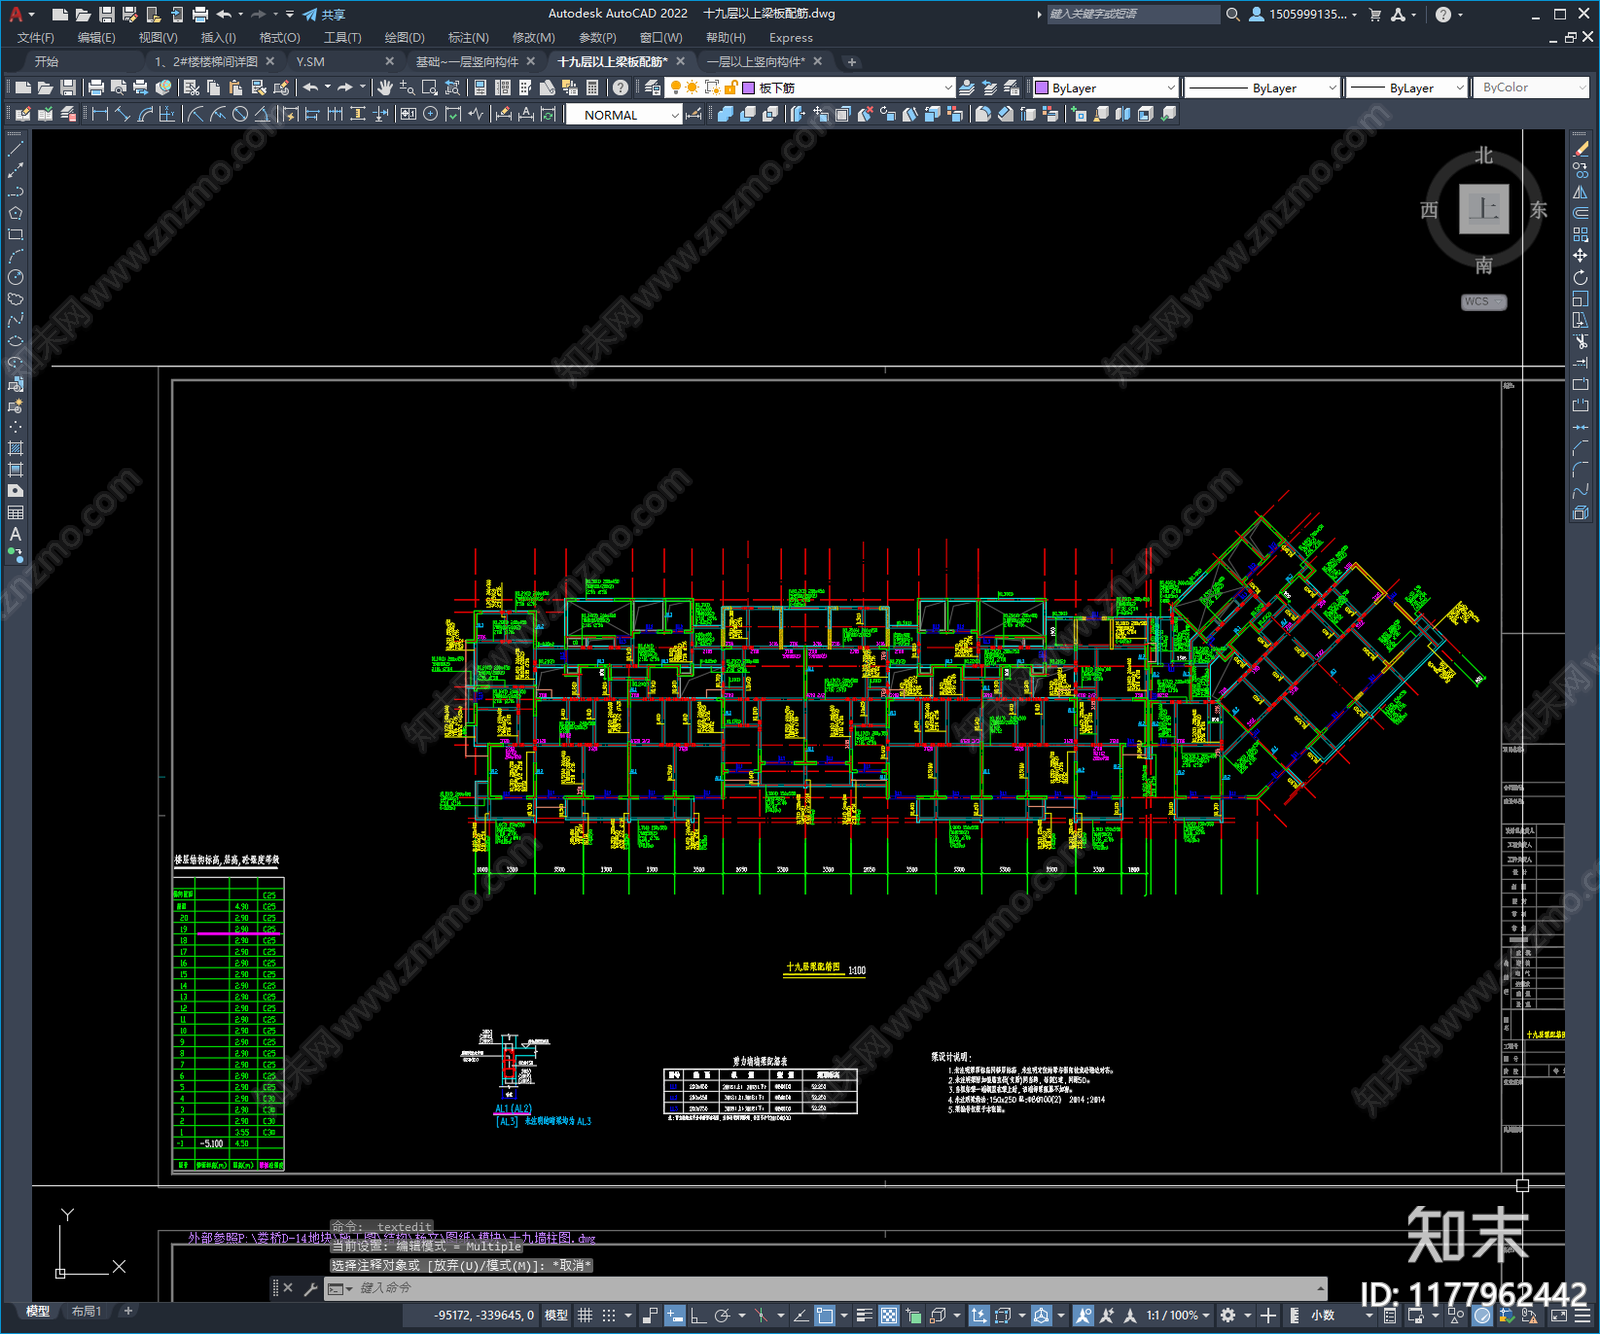
Task: Open Help via the question mark toolbar icon
Action: 621,88
